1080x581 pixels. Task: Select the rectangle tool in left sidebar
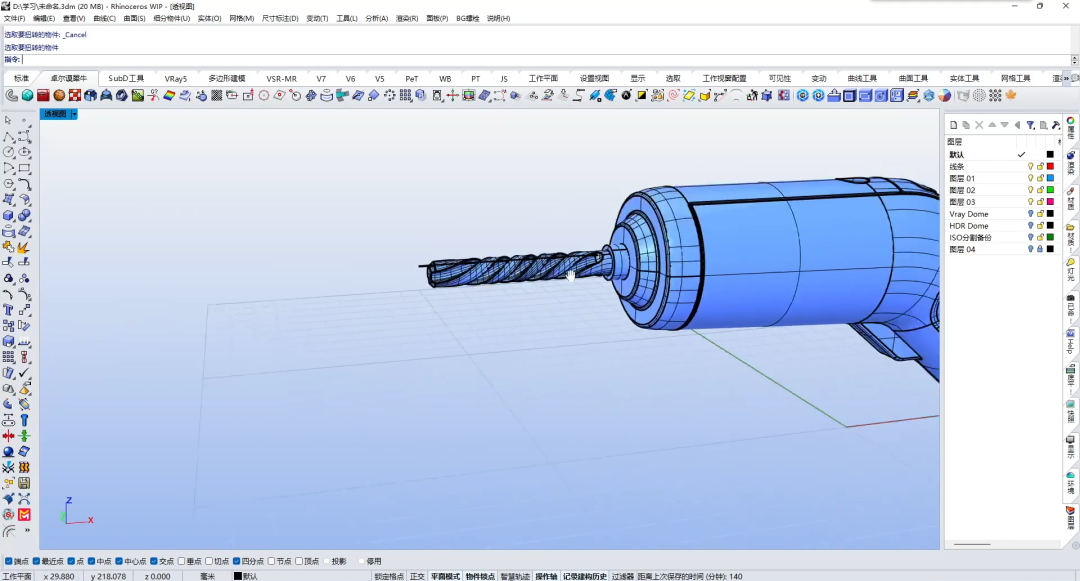point(24,168)
